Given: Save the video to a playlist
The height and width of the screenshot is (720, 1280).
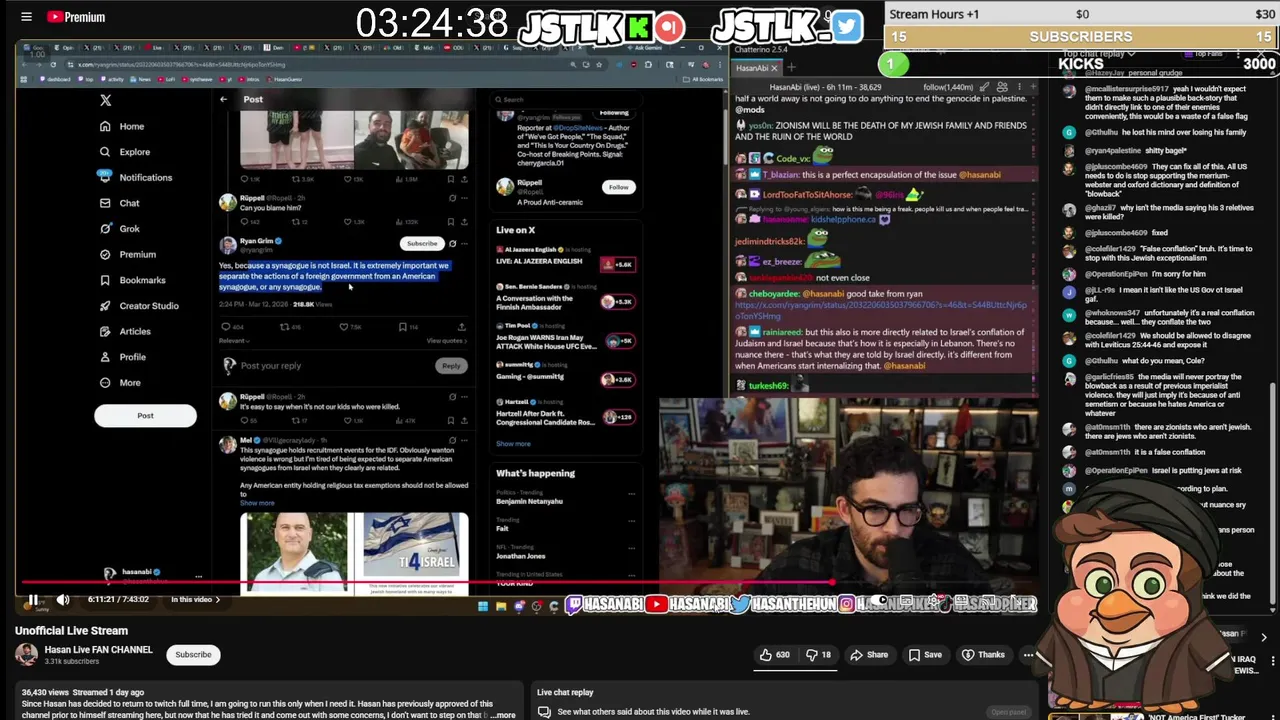Looking at the screenshot, I should (925, 655).
